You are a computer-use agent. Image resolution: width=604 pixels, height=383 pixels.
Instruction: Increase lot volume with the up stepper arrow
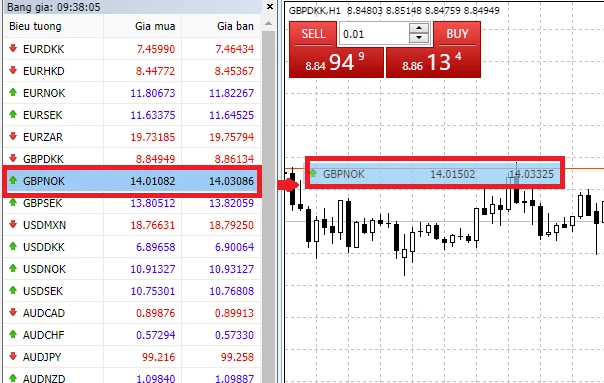pos(419,29)
